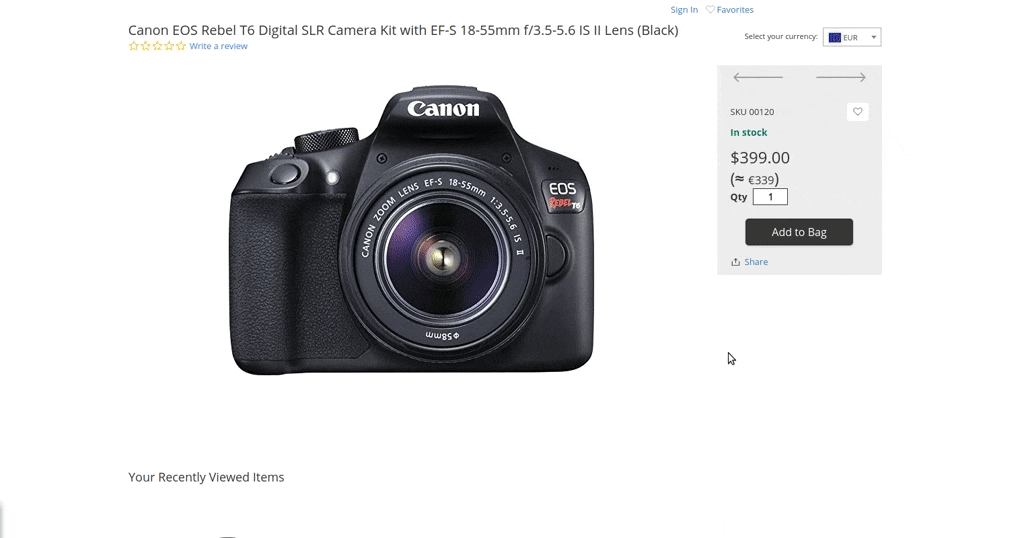
Task: Click the Share link text
Action: click(x=756, y=262)
